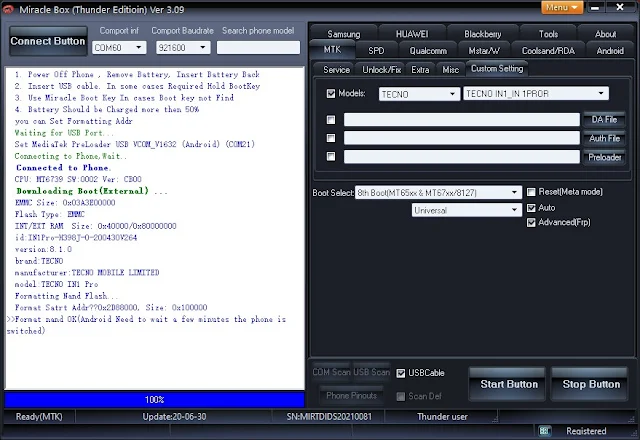Screen dimensions: 640x440
Task: Enable Reset(Meta mode) checkbox
Action: coord(531,192)
